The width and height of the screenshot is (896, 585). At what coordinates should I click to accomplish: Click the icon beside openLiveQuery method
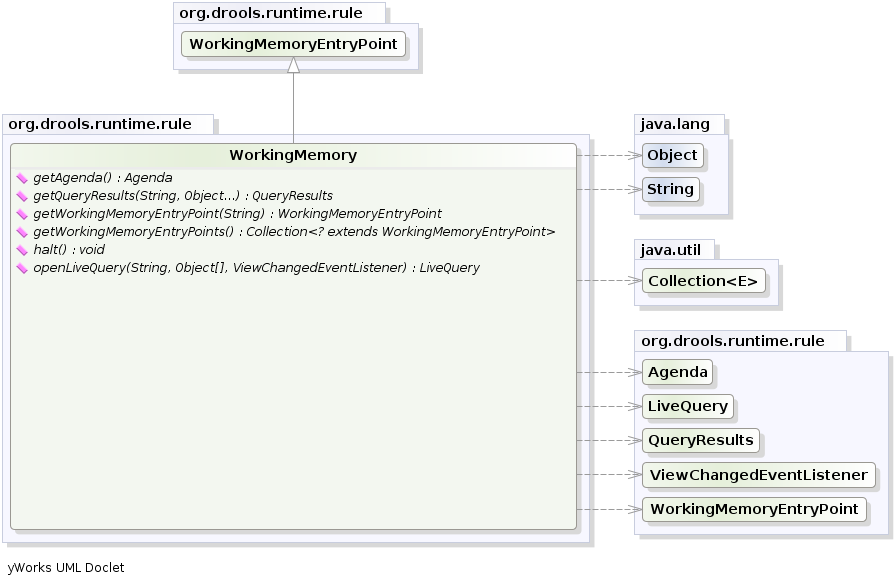click(x=22, y=268)
